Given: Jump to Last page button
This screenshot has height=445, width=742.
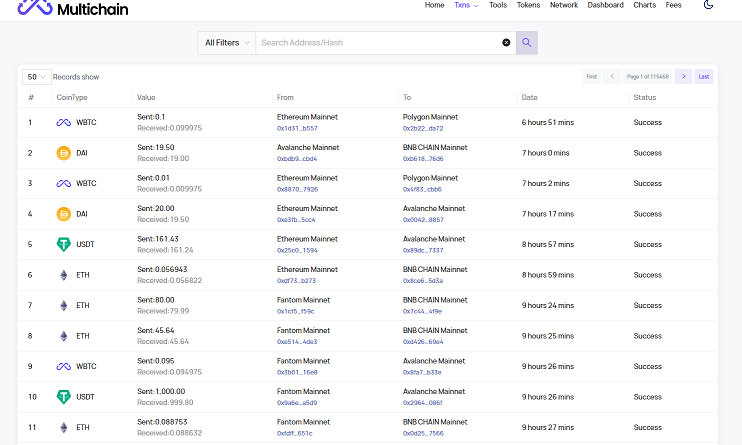Looking at the screenshot, I should (704, 77).
